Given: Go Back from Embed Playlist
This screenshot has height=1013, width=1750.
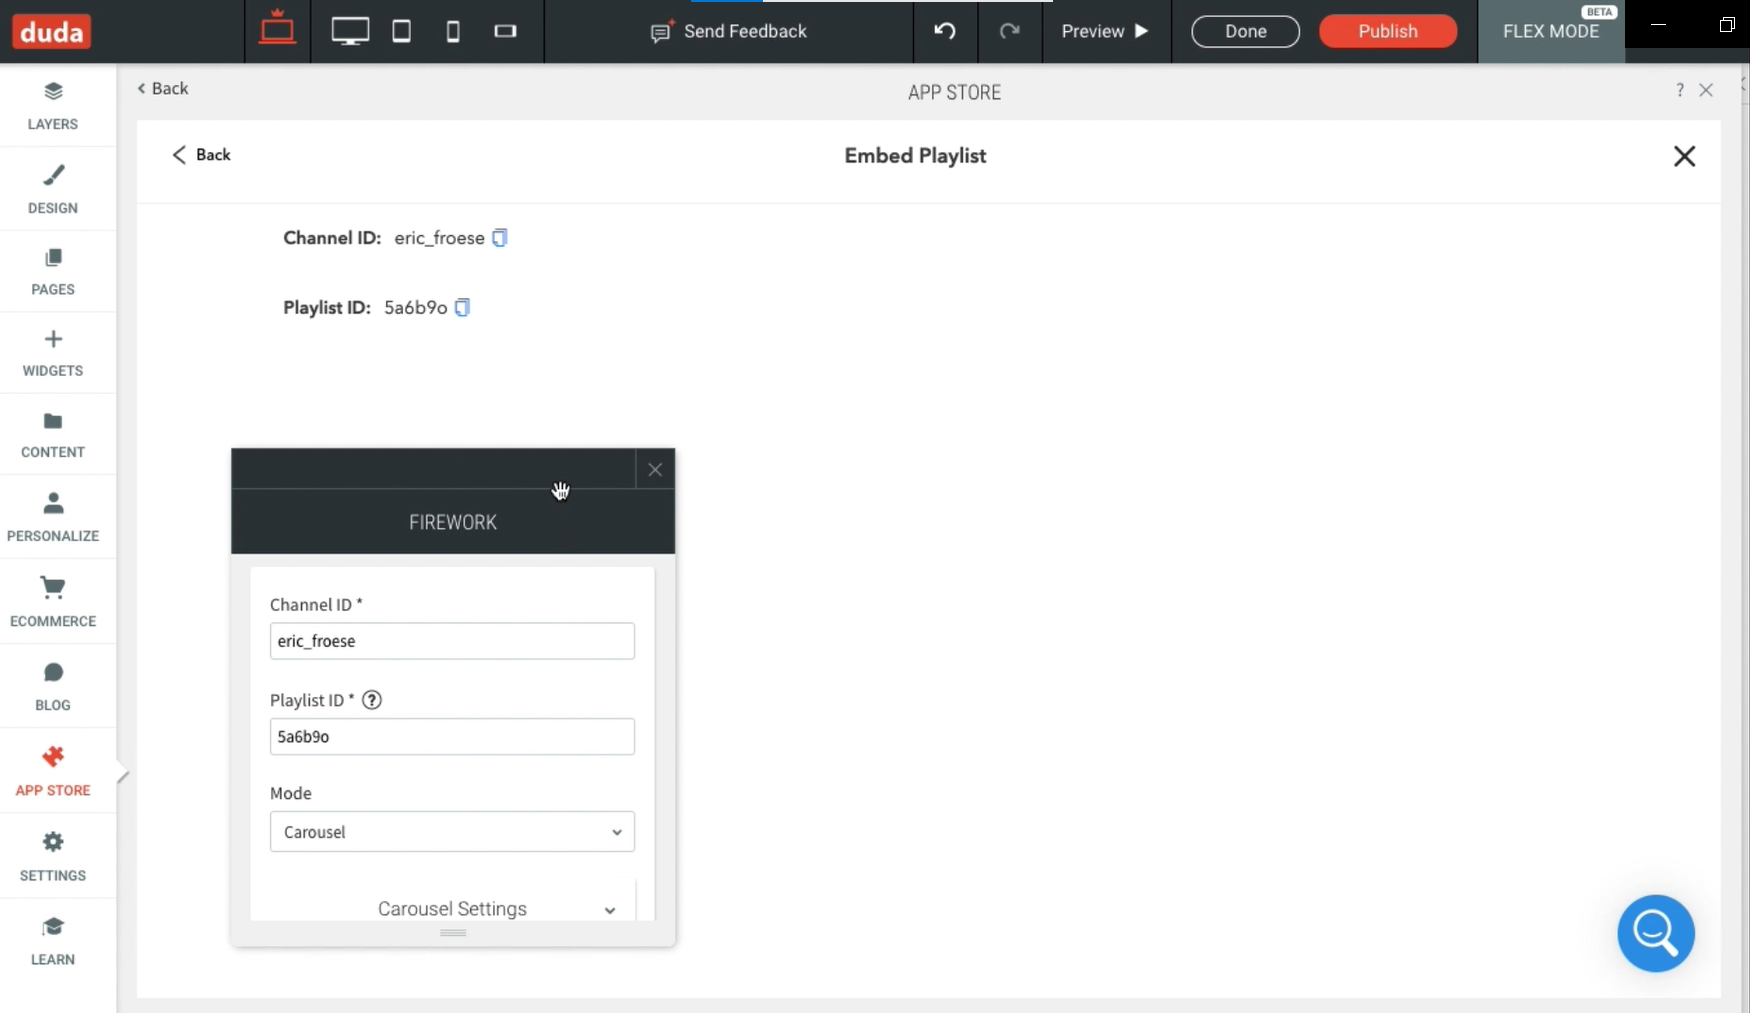Looking at the screenshot, I should (x=200, y=154).
